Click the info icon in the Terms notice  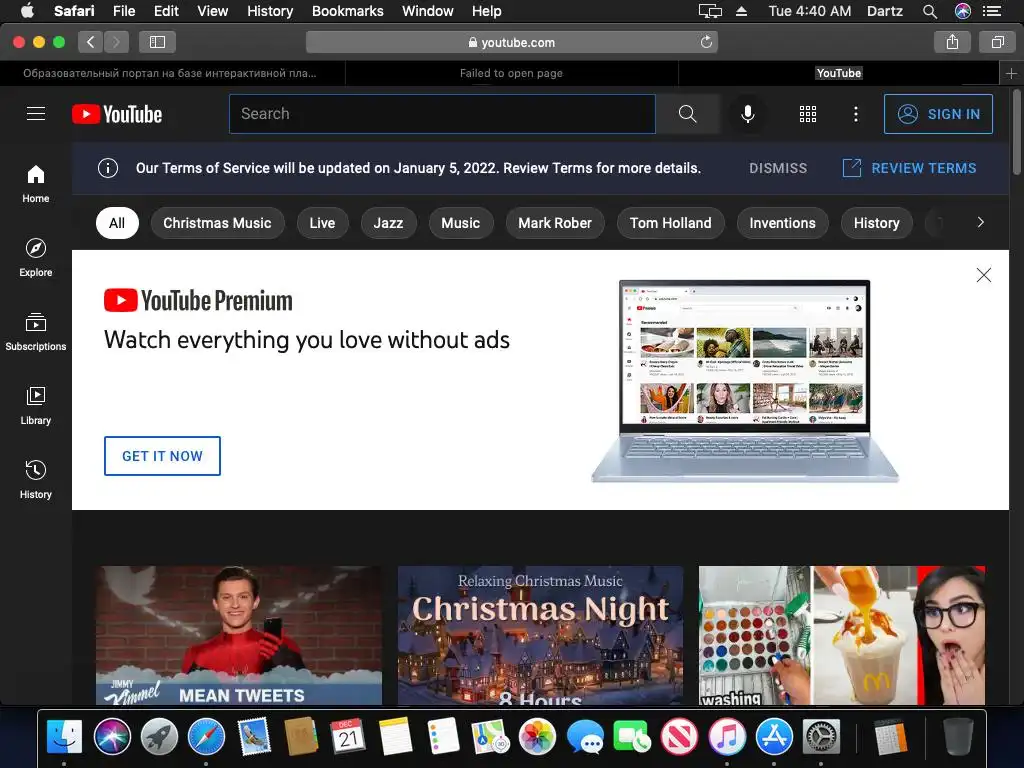[108, 168]
